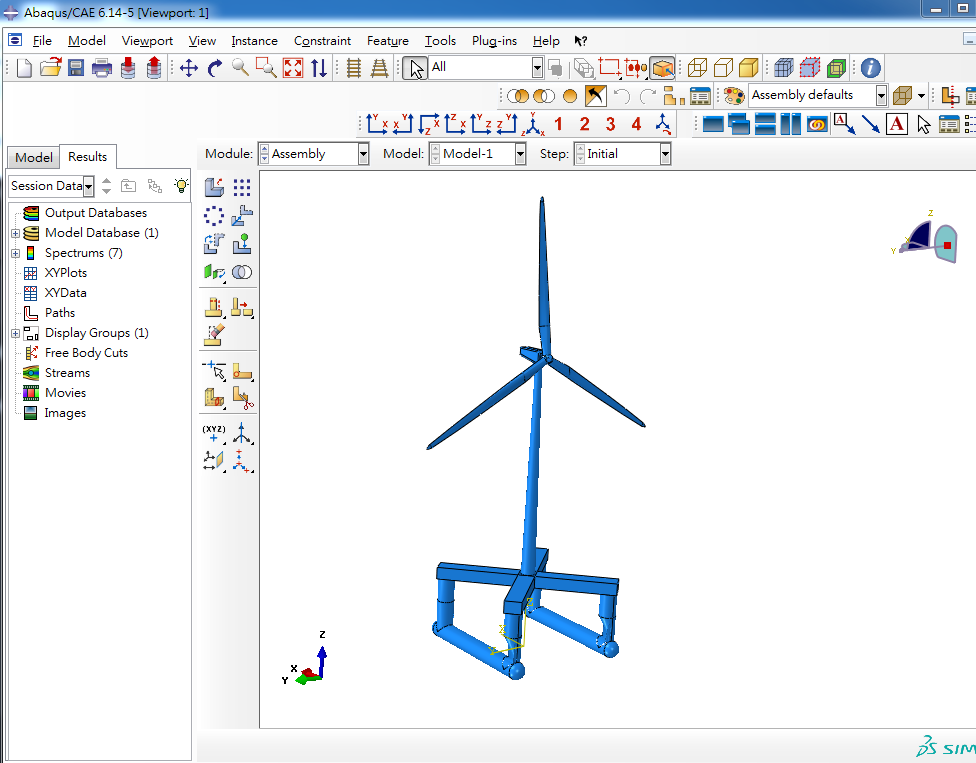Open the Model-1 dropdown
This screenshot has width=976, height=763.
tap(520, 154)
